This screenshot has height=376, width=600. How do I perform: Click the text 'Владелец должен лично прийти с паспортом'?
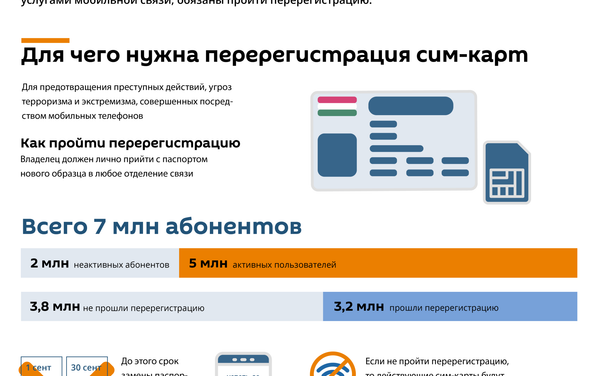coord(114,159)
